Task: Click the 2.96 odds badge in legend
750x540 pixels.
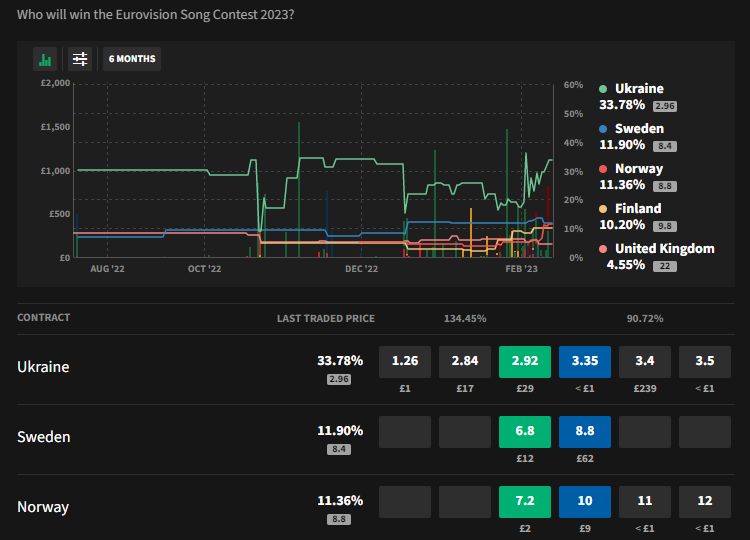Action: [665, 106]
